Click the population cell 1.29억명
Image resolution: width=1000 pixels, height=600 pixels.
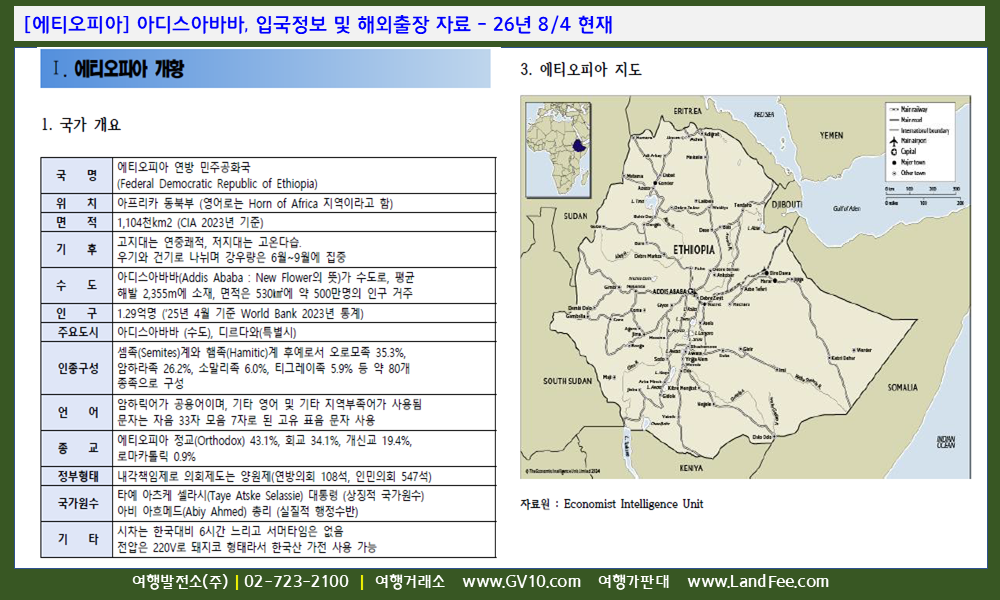tap(304, 313)
